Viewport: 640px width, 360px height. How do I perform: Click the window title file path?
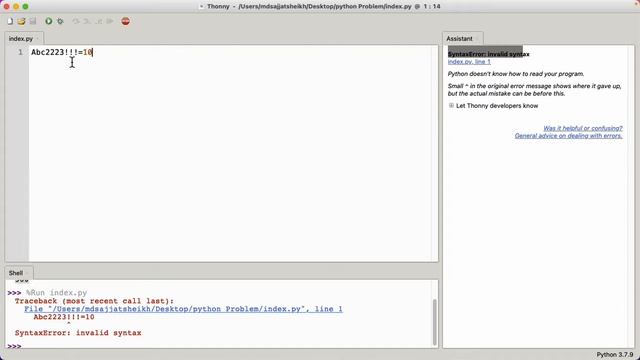pos(325,6)
